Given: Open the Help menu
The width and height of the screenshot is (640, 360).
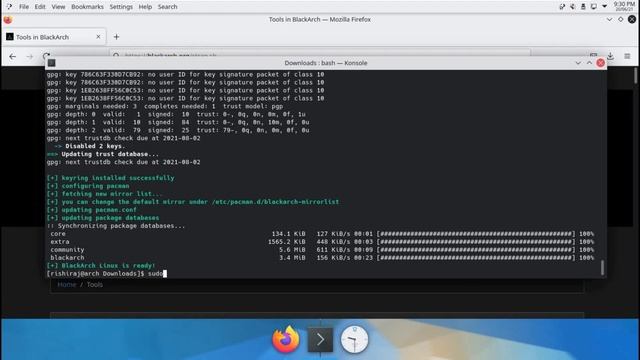Looking at the screenshot, I should point(145,7).
